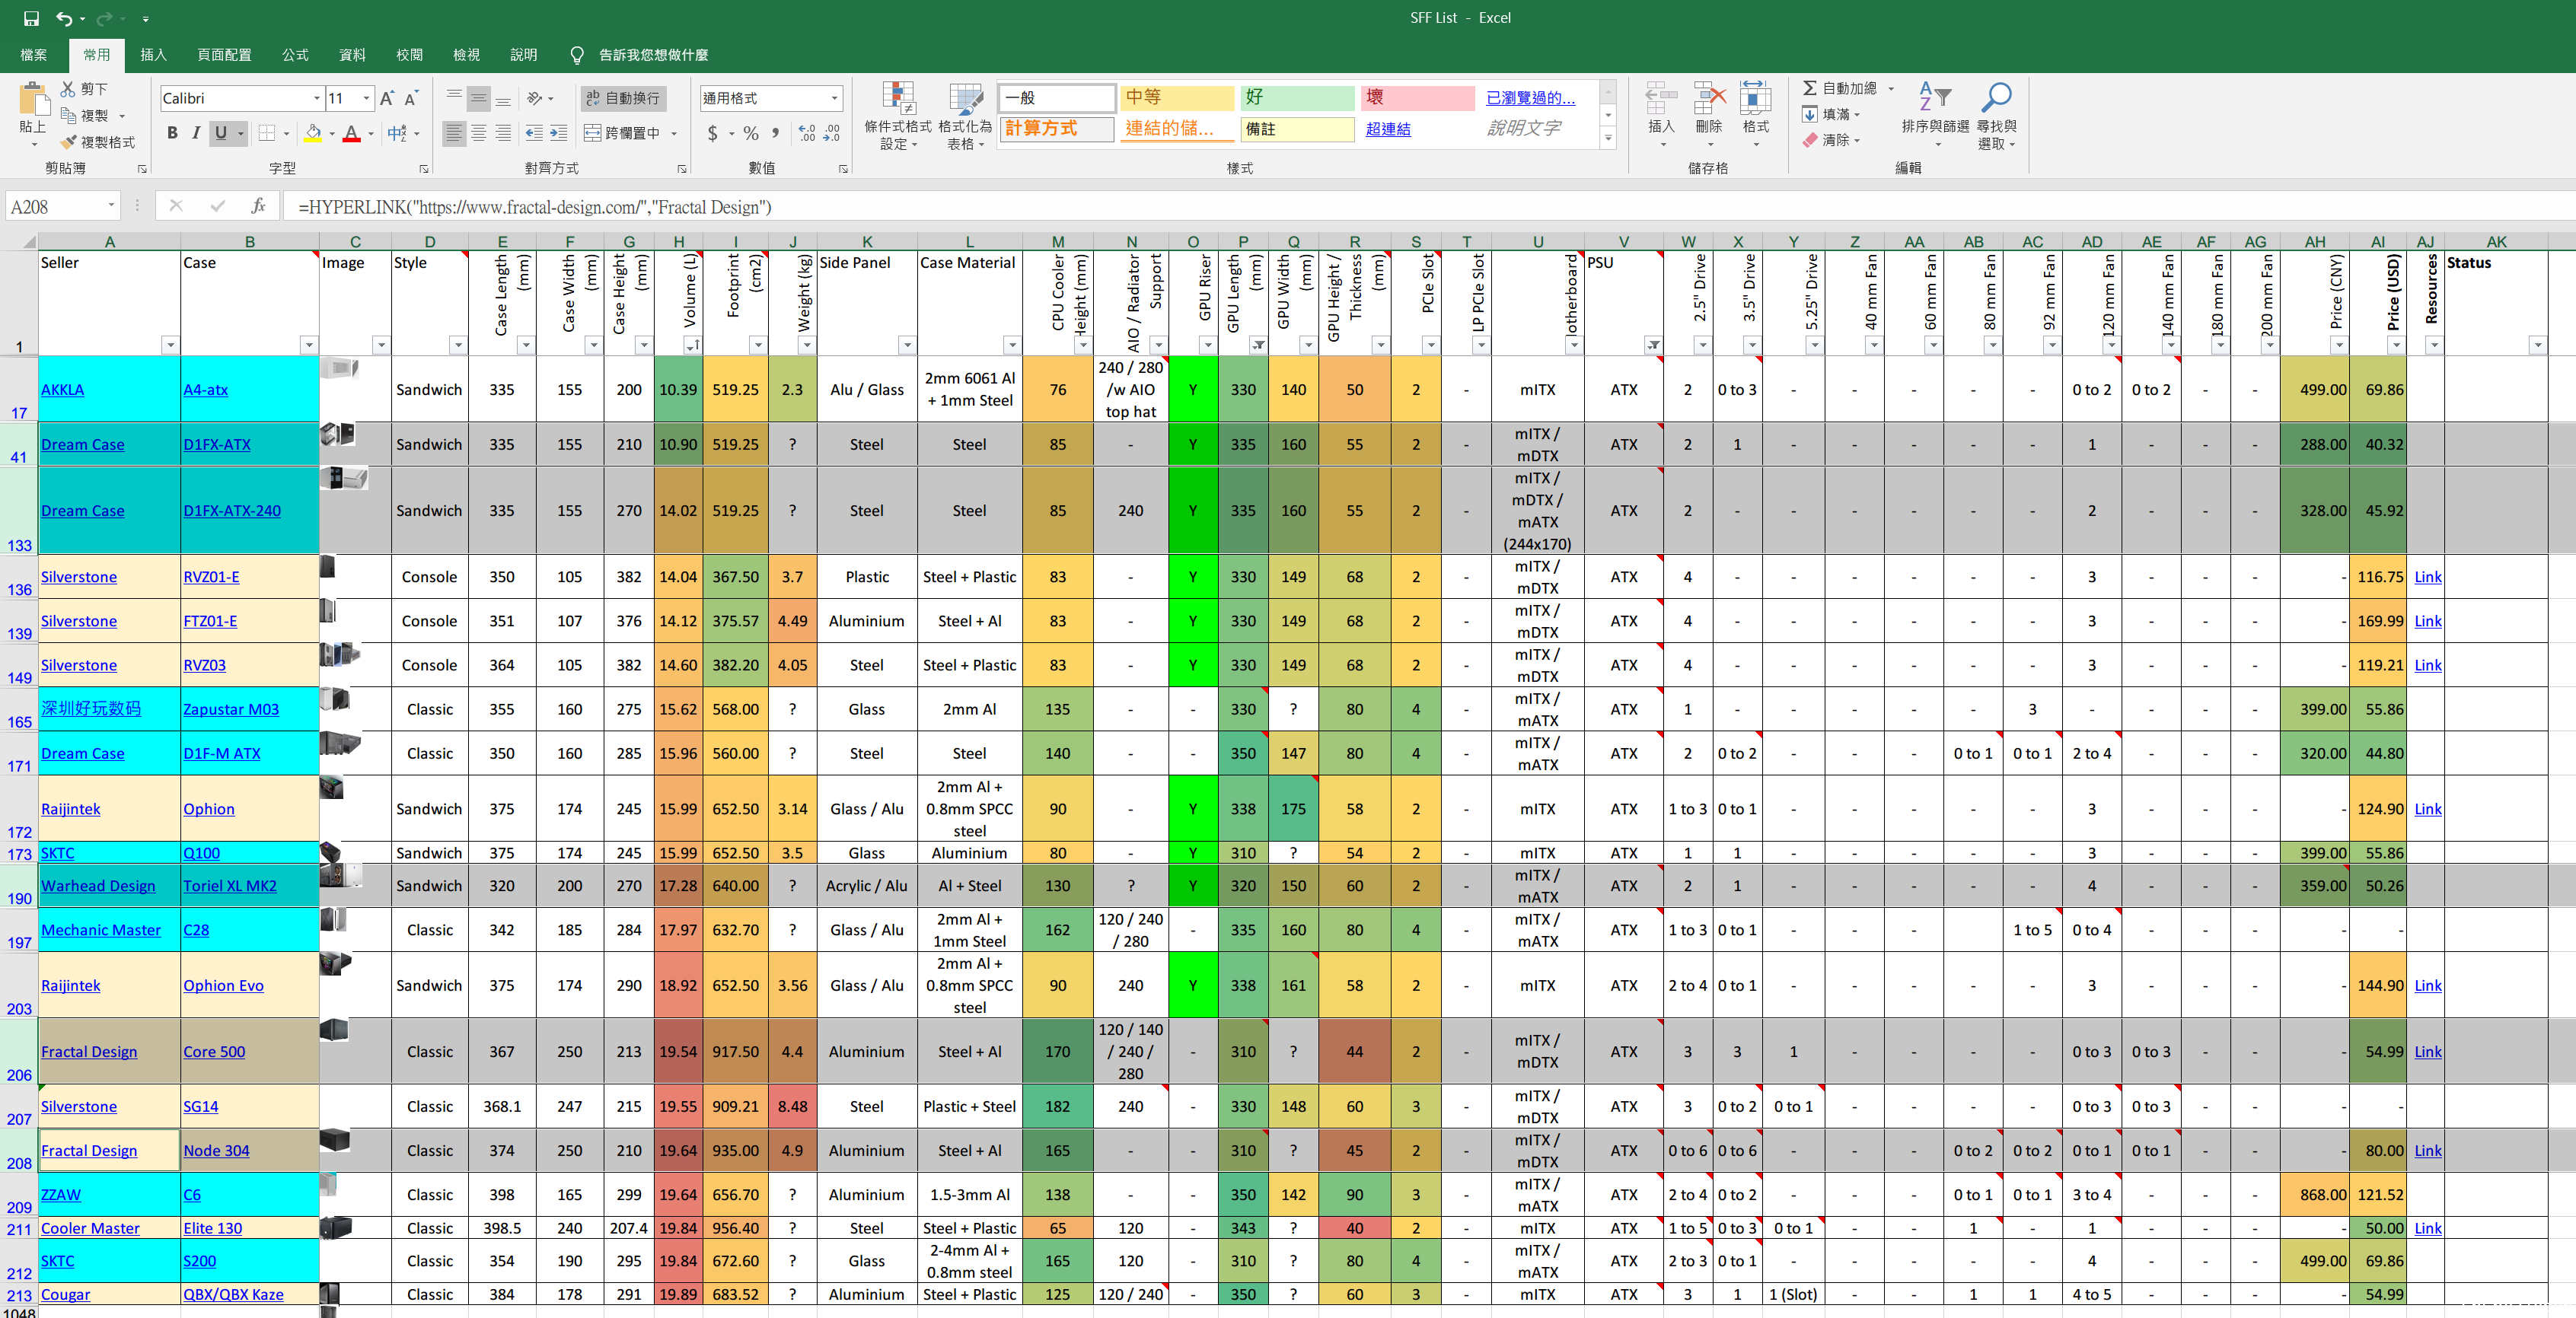Switch to the 頁面配置 (Page Layout) tab

click(x=224, y=55)
